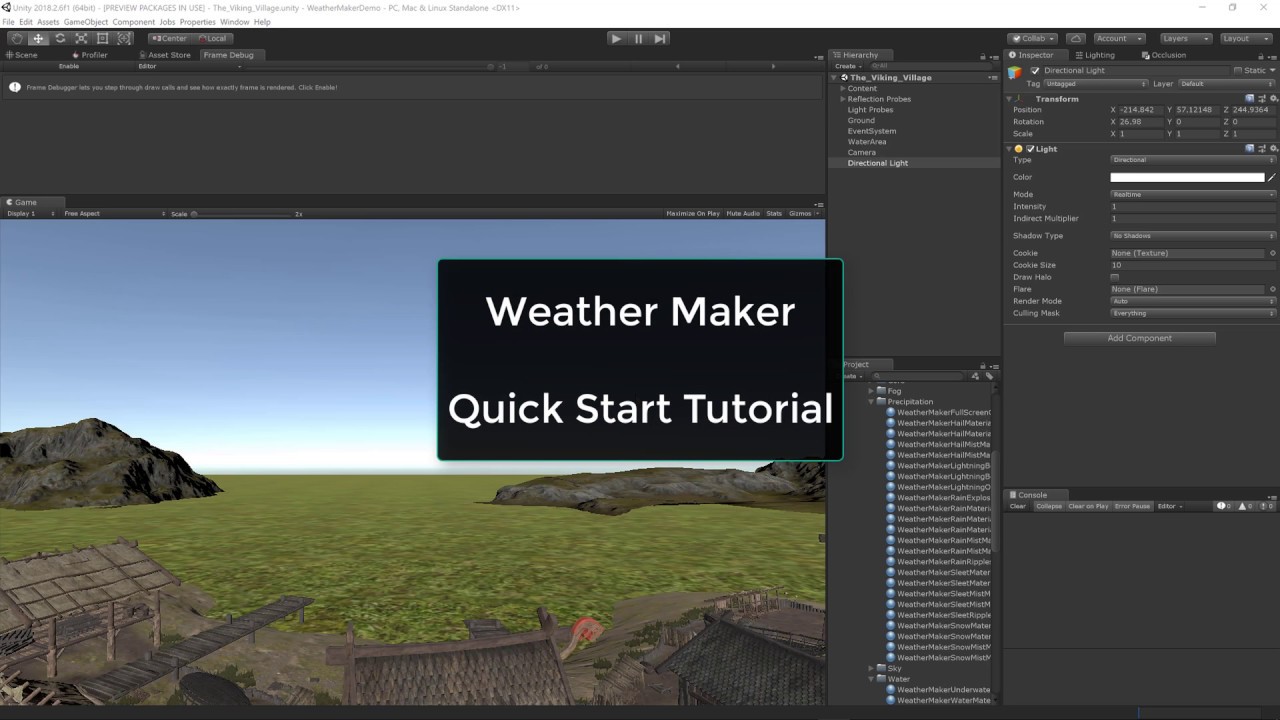
Task: Start Play mode with the Play button
Action: (616, 38)
